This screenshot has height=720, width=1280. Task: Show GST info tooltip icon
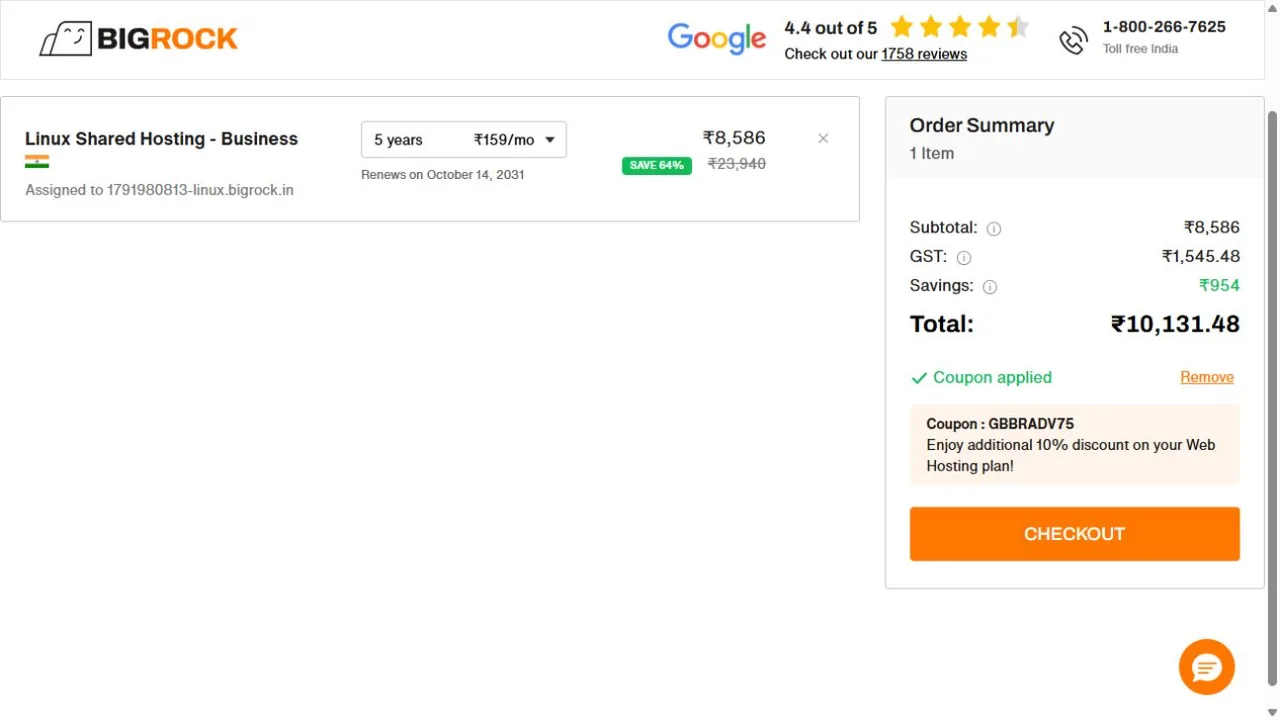click(964, 257)
